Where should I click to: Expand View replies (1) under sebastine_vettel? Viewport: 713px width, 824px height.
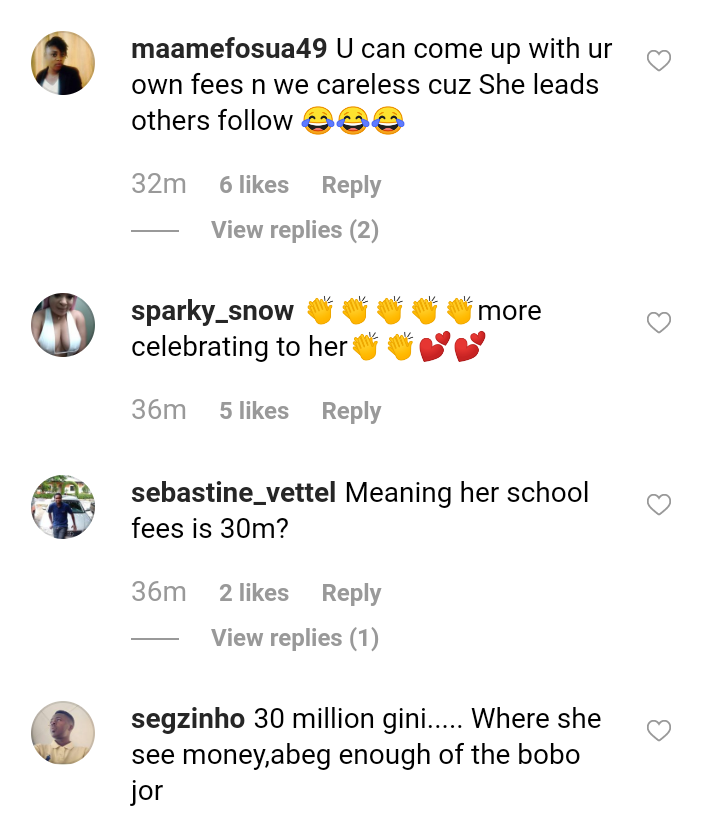(295, 638)
